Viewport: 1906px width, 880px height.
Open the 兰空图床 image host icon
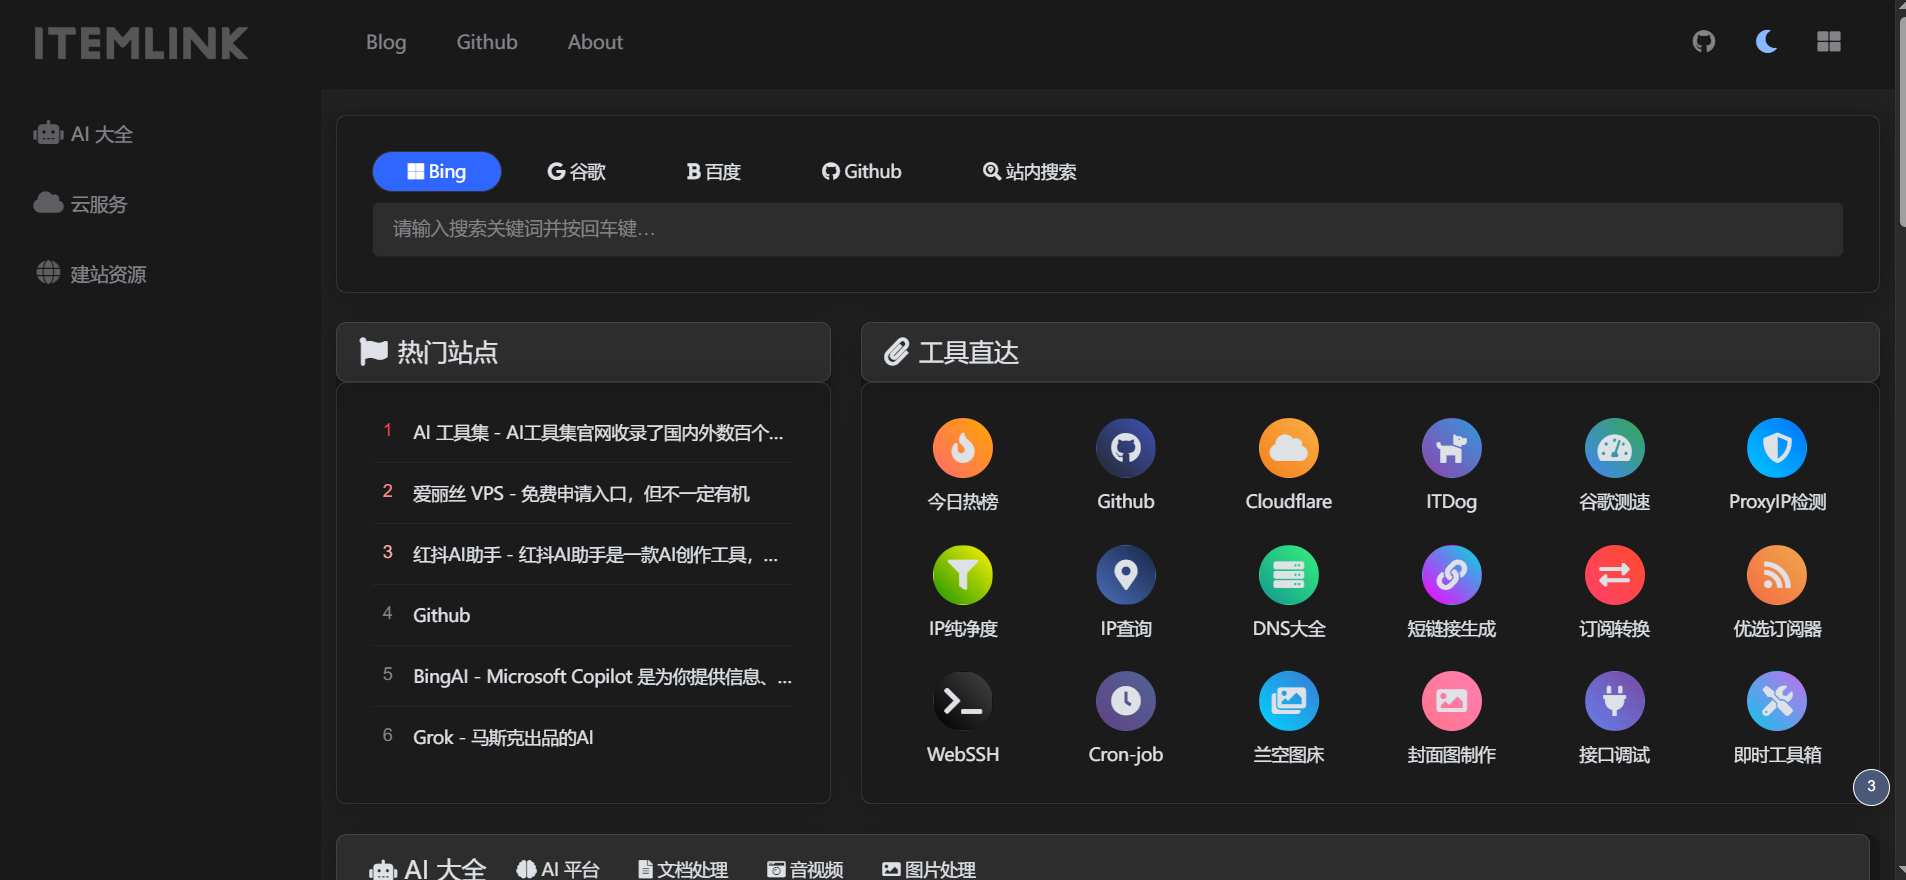(x=1289, y=701)
